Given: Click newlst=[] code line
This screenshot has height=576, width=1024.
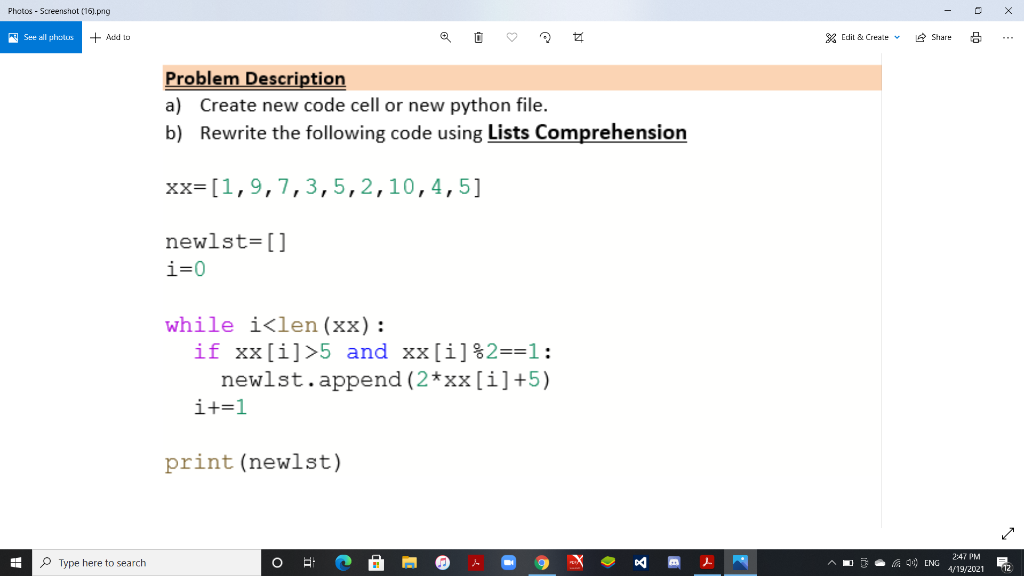Looking at the screenshot, I should [226, 242].
